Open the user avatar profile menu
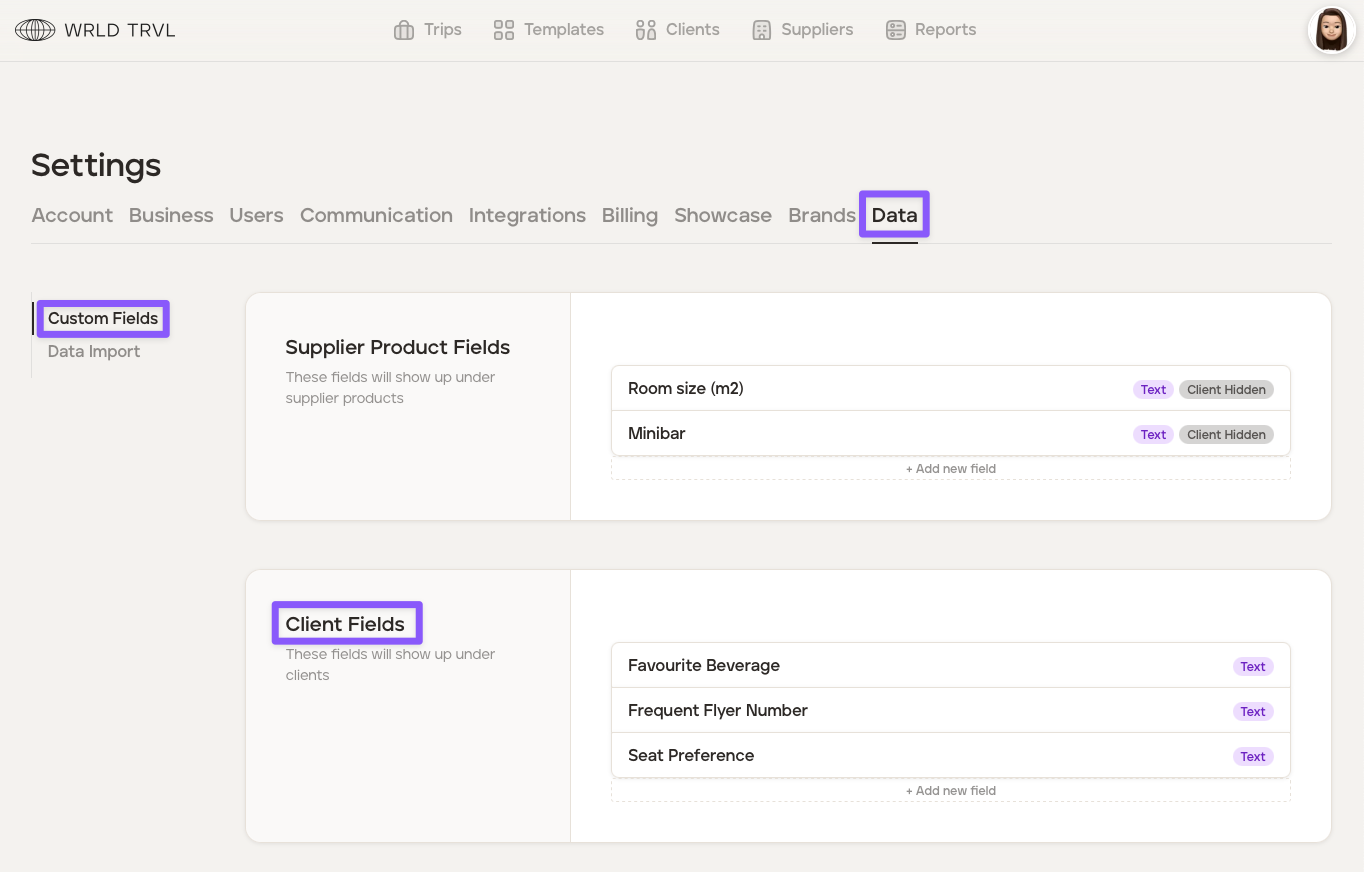 (1331, 30)
